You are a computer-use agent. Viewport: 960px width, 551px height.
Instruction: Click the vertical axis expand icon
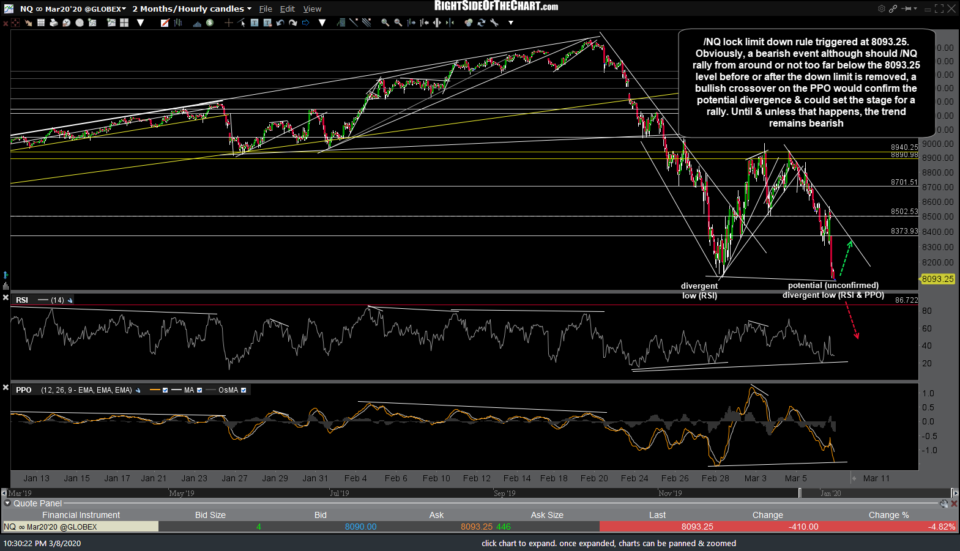437,23
